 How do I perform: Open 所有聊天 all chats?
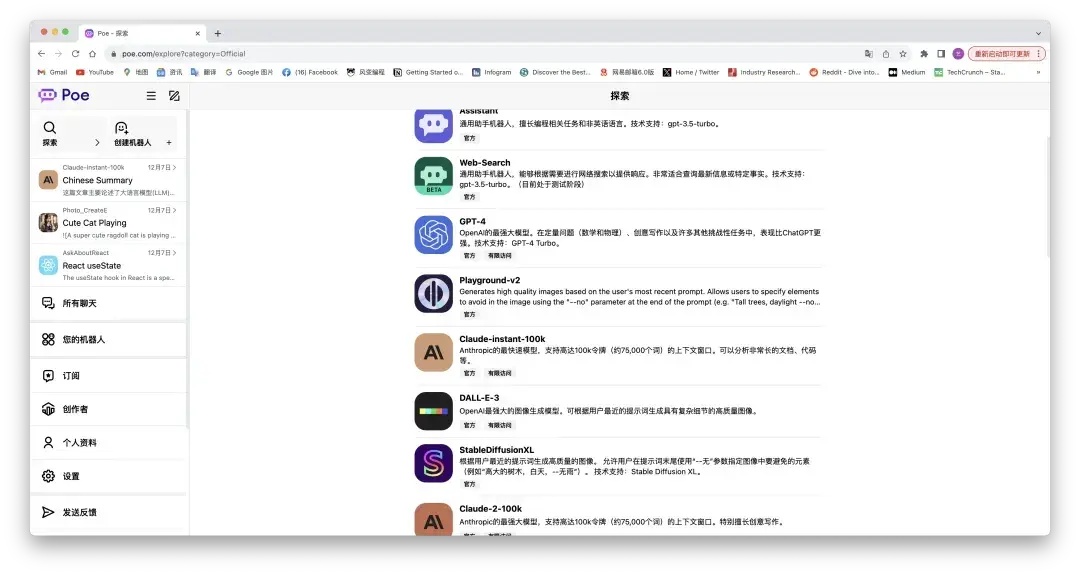(108, 303)
